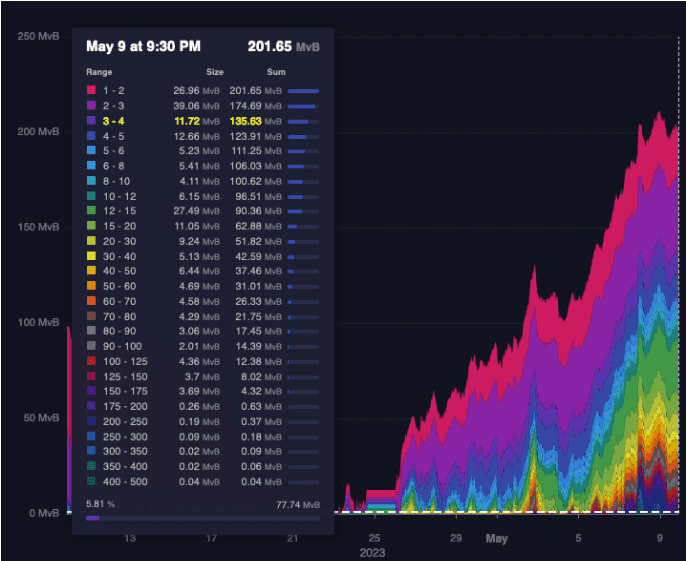The height and width of the screenshot is (561, 686).
Task: Click the gray 80 - 90 range swatch
Action: pyautogui.click(x=91, y=331)
